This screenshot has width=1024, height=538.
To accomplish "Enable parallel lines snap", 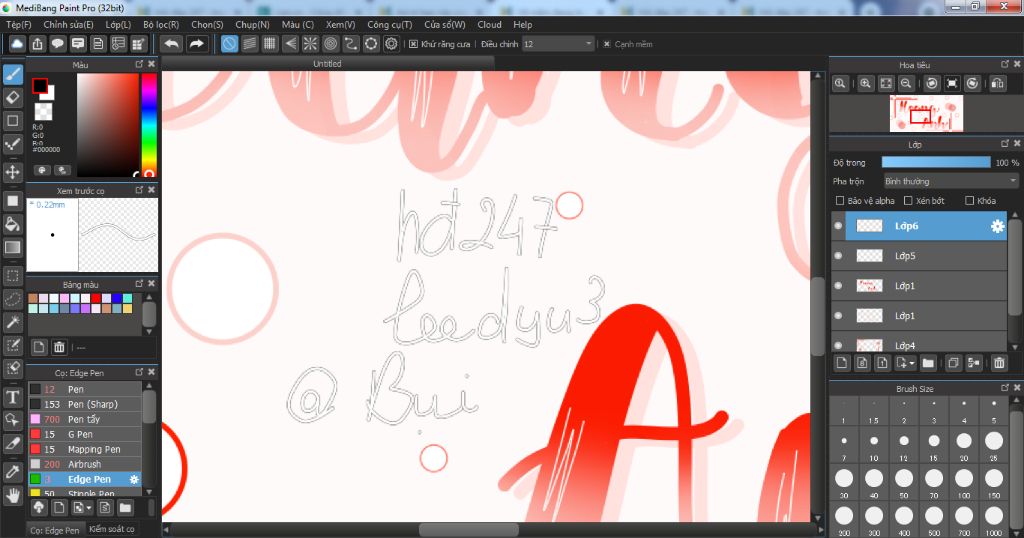I will click(249, 44).
